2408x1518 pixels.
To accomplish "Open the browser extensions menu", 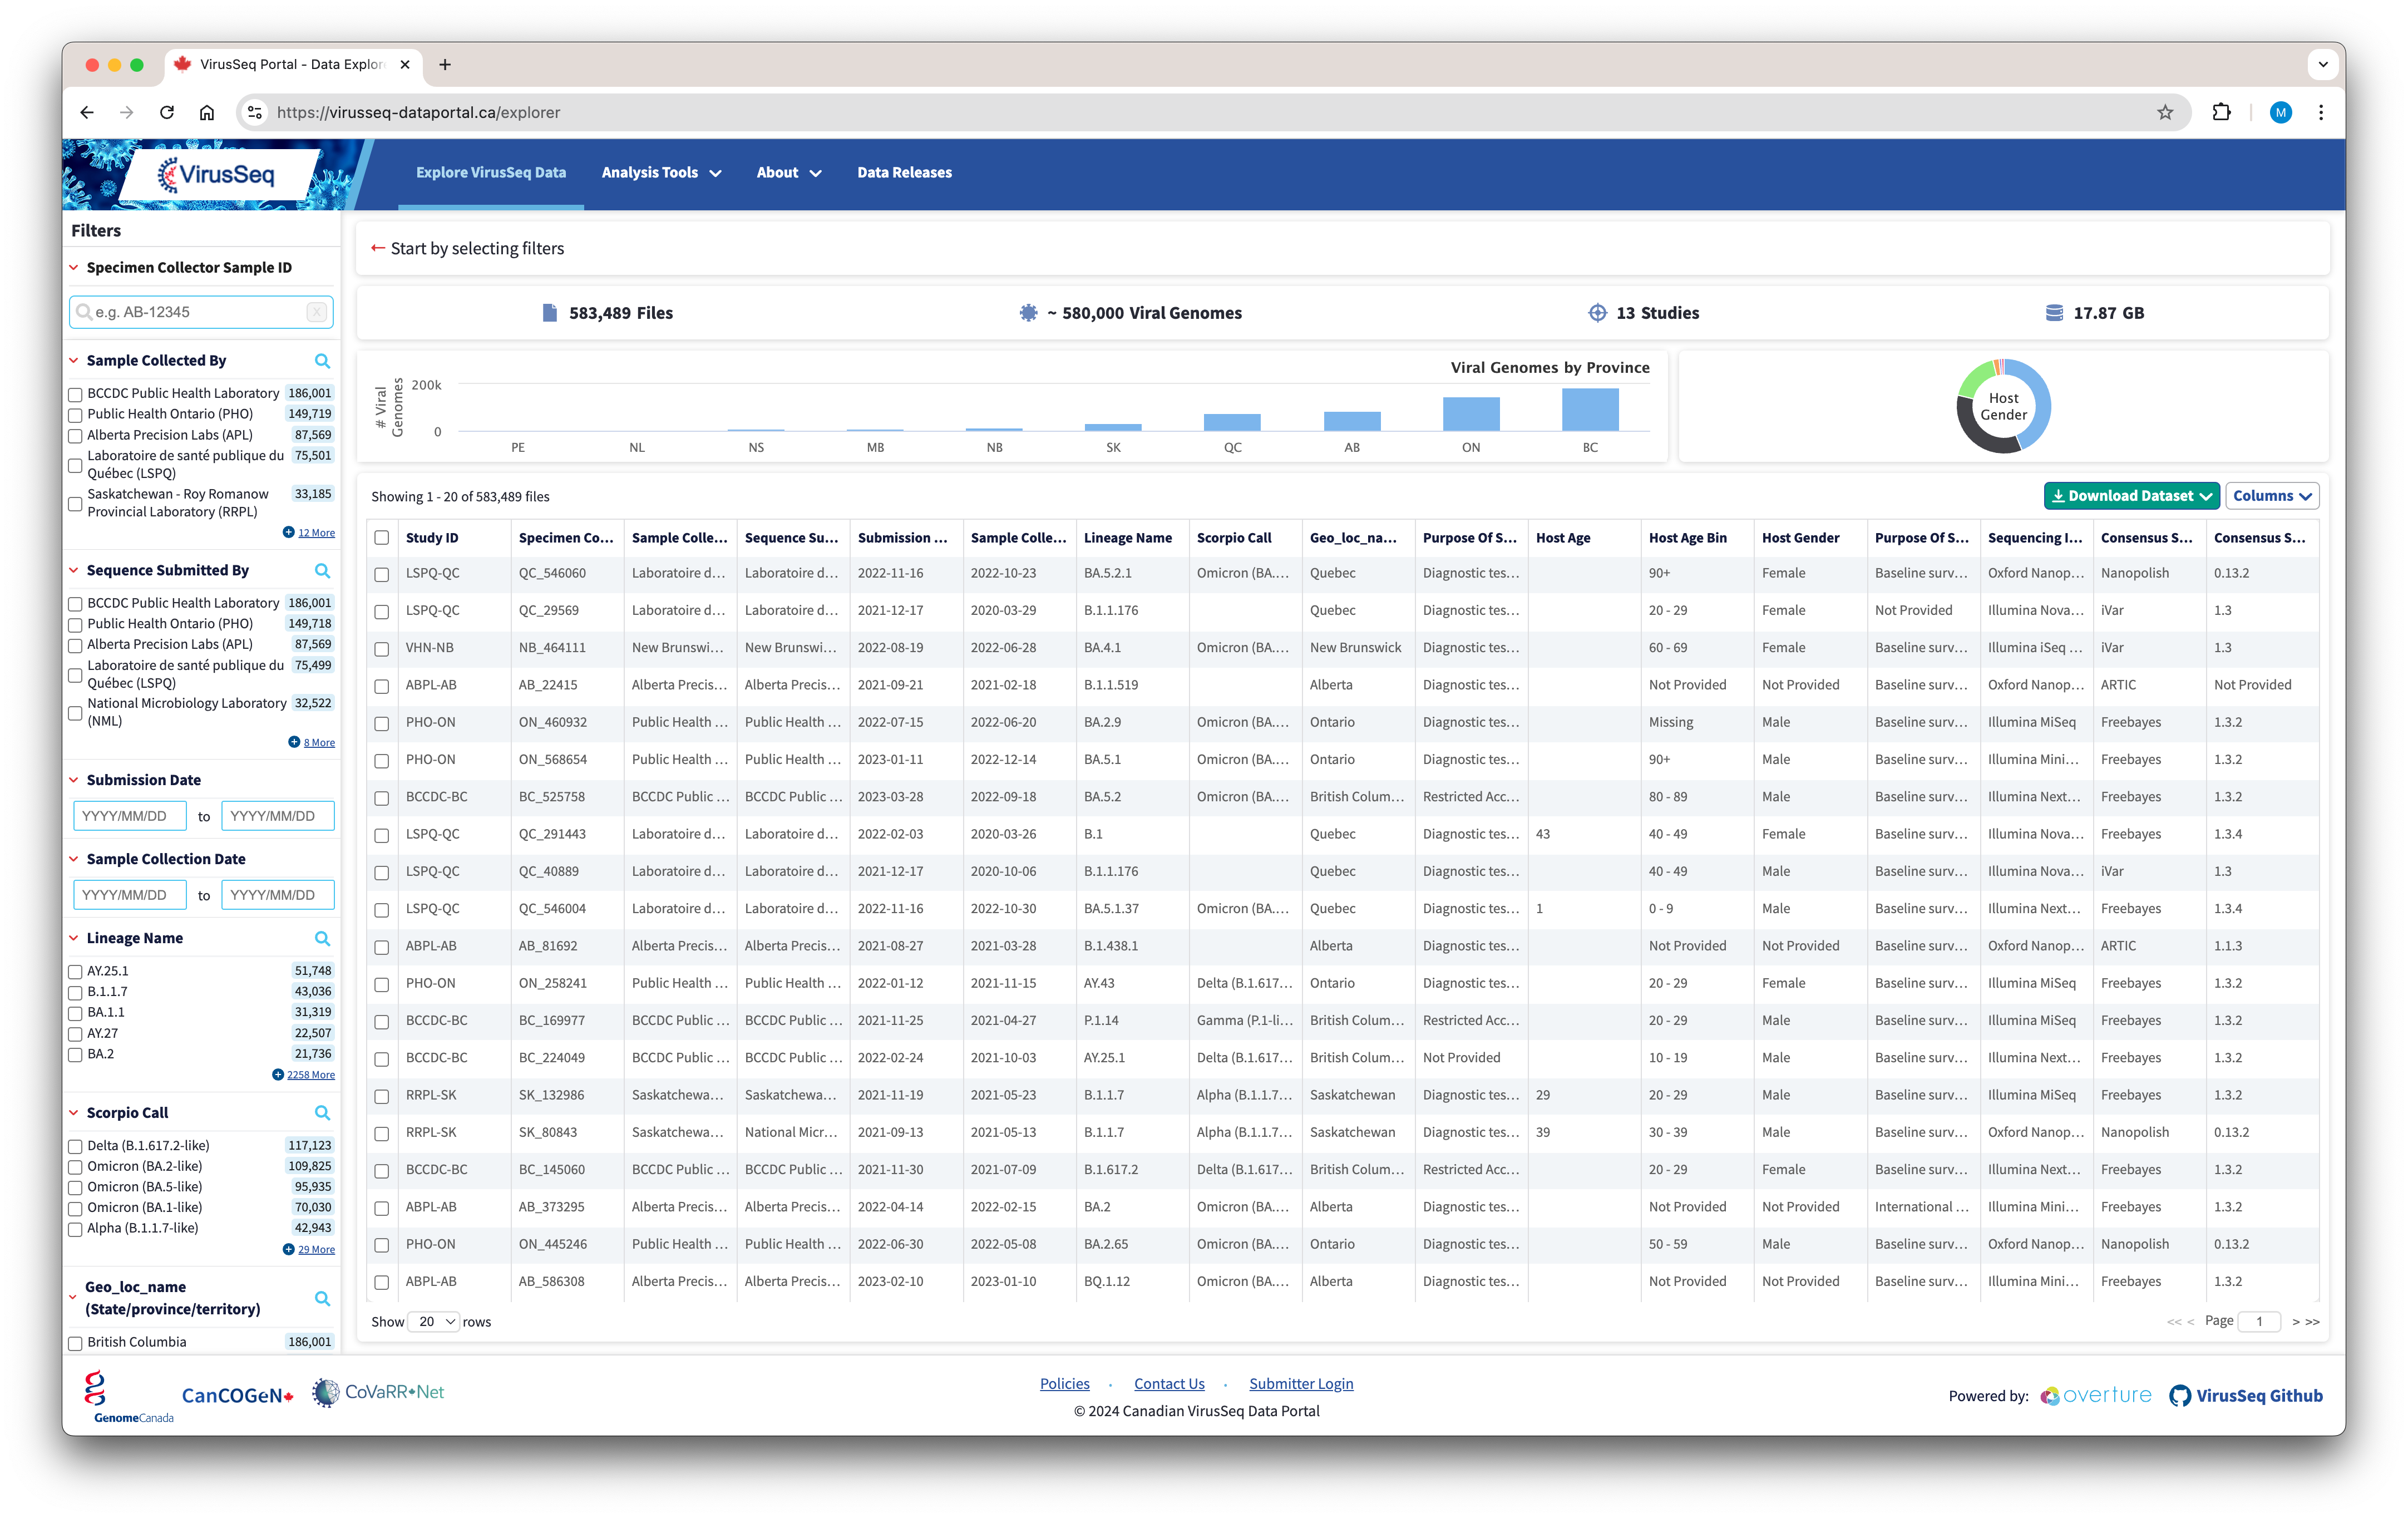I will (2222, 113).
